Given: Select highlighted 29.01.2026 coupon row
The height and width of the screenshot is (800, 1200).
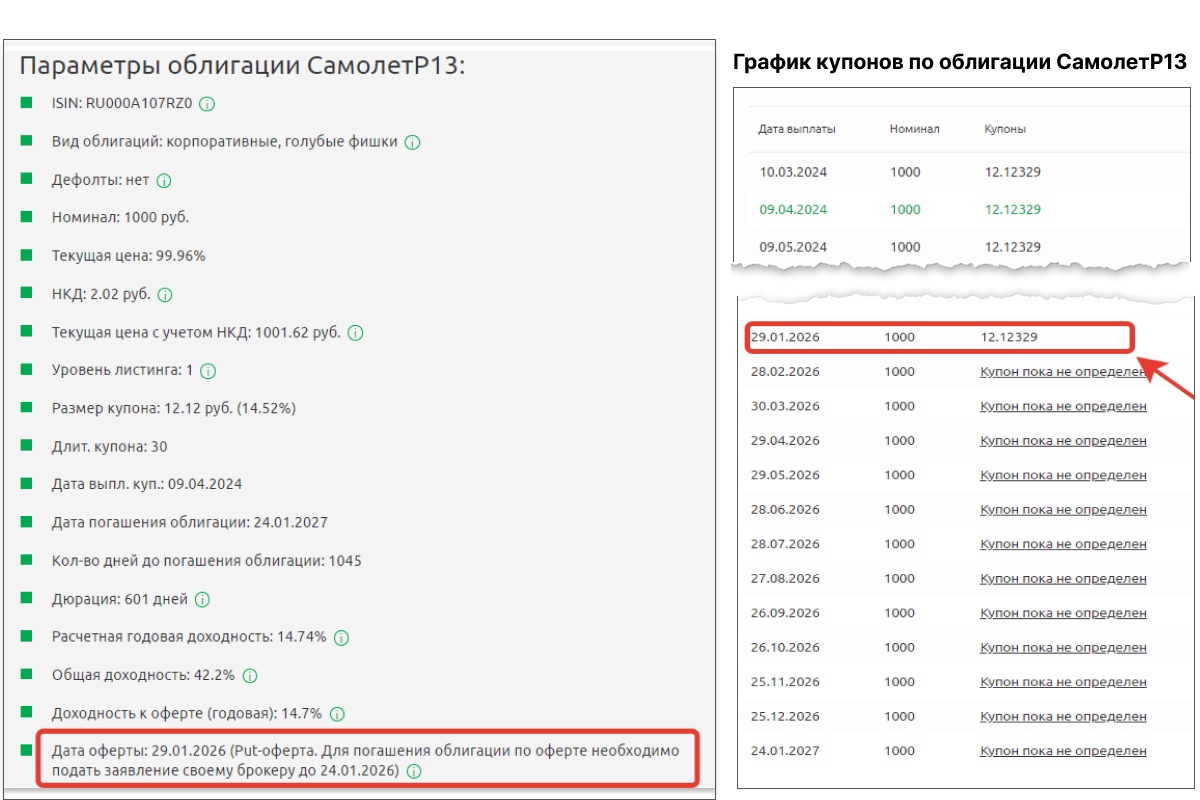Looking at the screenshot, I should pyautogui.click(x=940, y=338).
